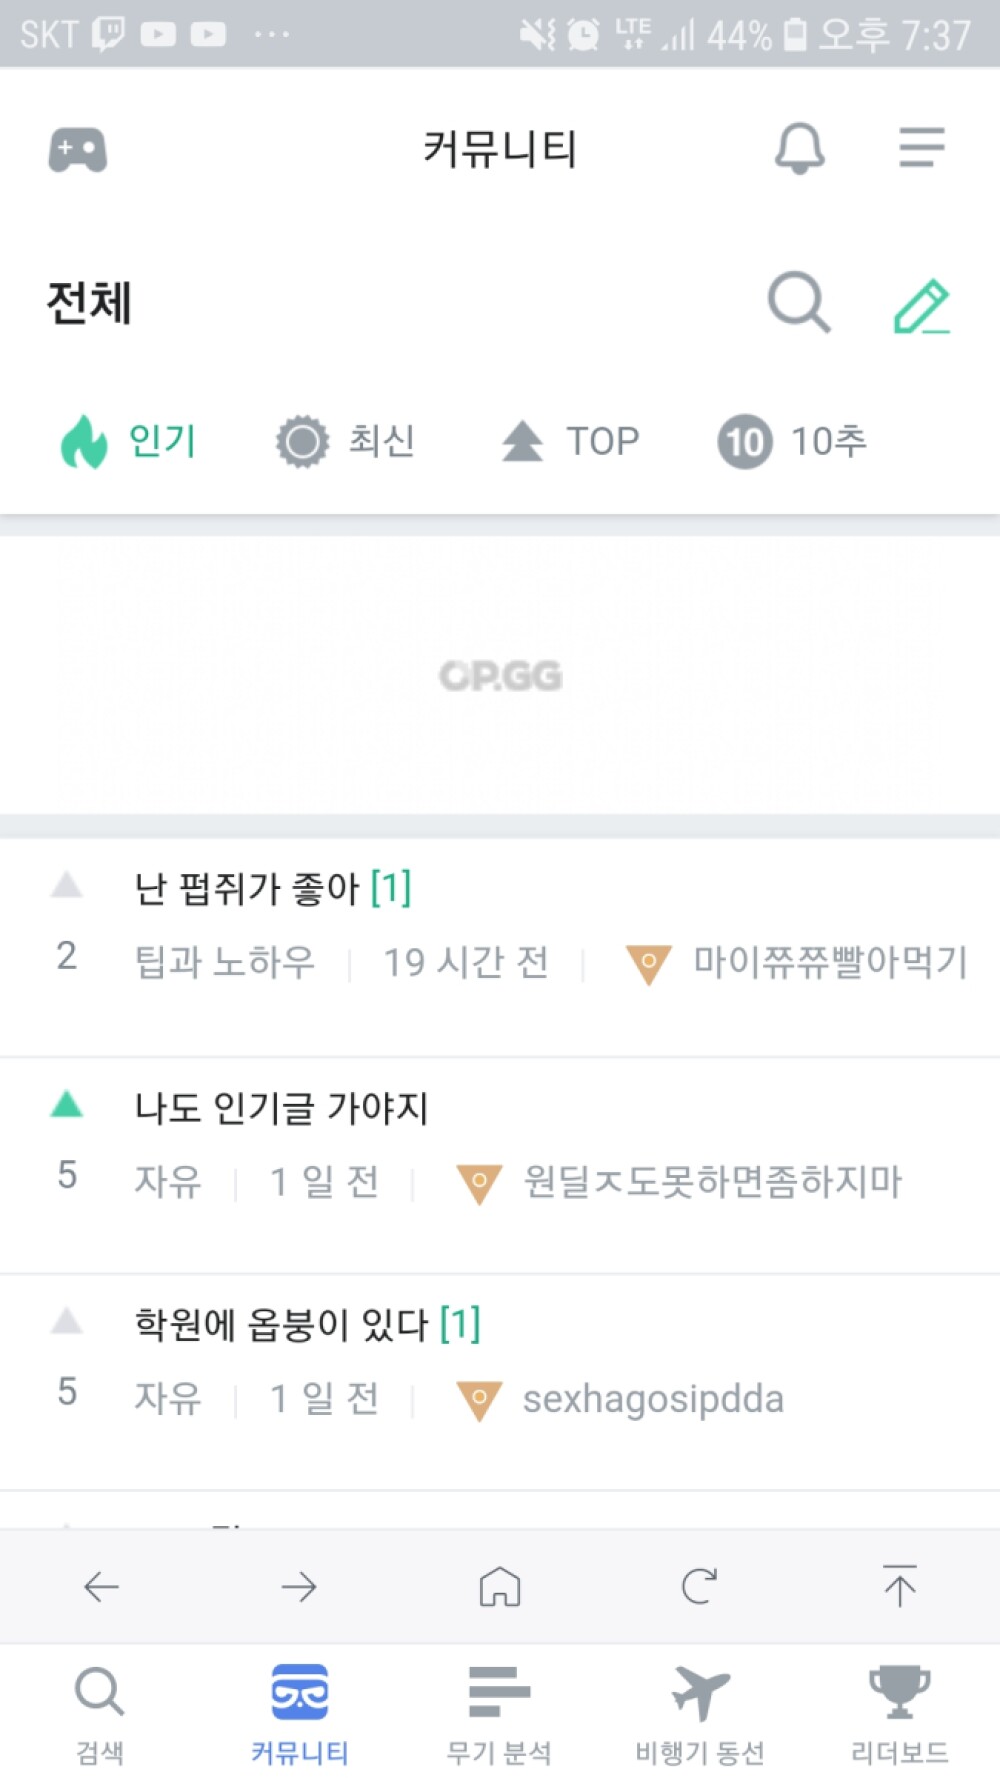Select the TOP sort tab
The width and height of the screenshot is (1000, 1778).
click(x=570, y=441)
